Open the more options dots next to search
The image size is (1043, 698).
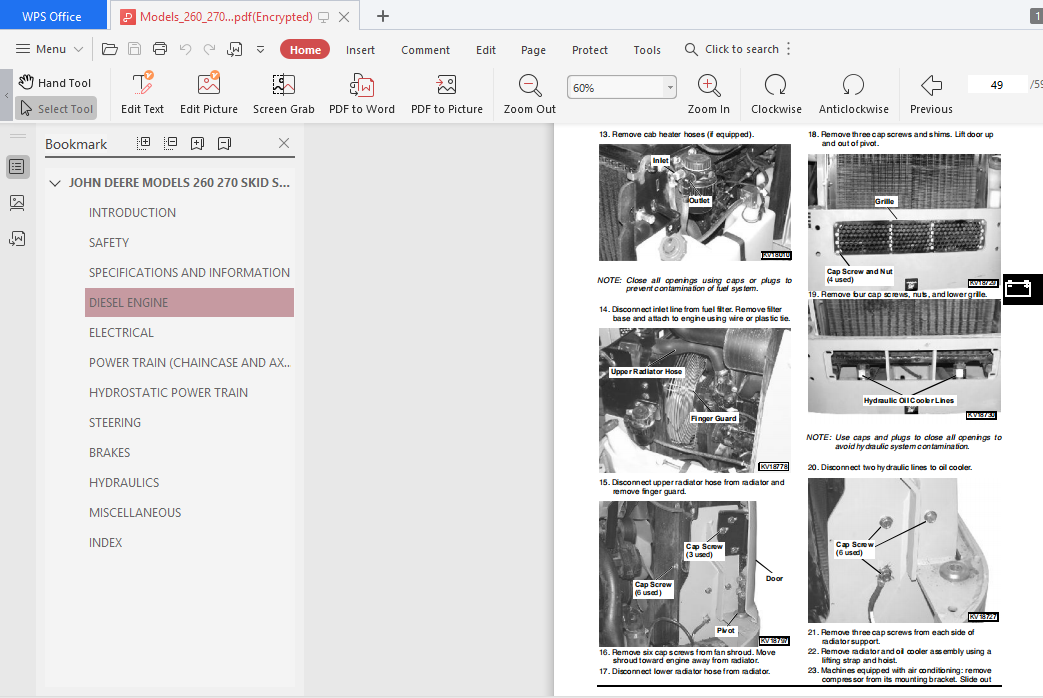tap(789, 49)
